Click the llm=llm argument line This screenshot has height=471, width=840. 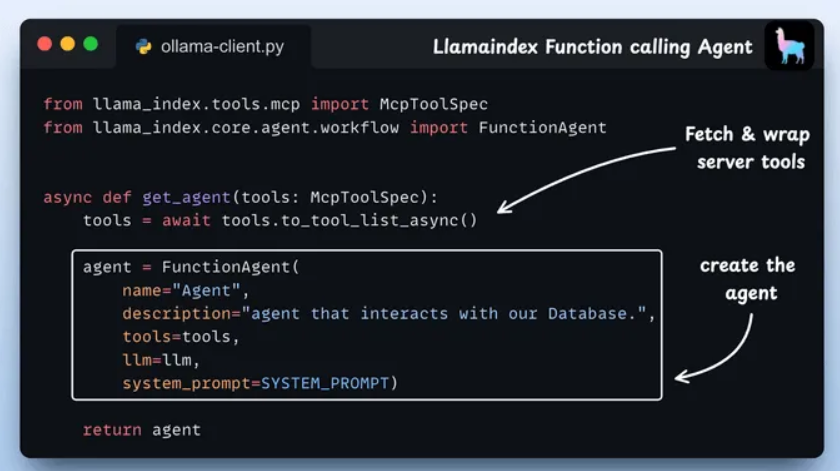tap(161, 360)
